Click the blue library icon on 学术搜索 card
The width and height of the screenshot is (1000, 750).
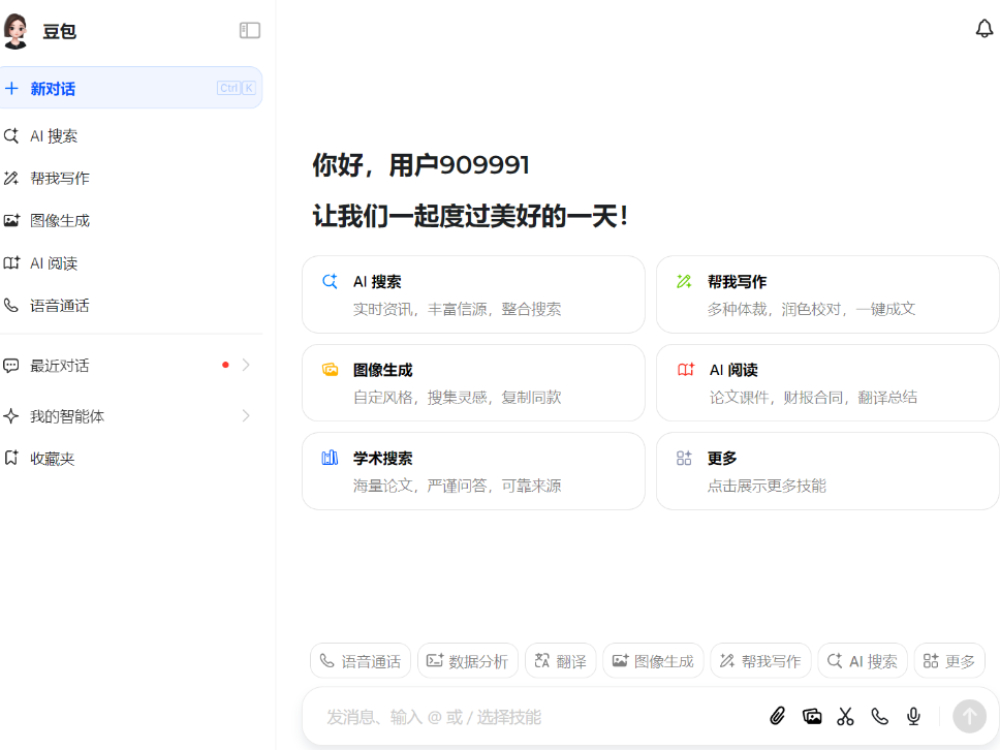click(330, 458)
